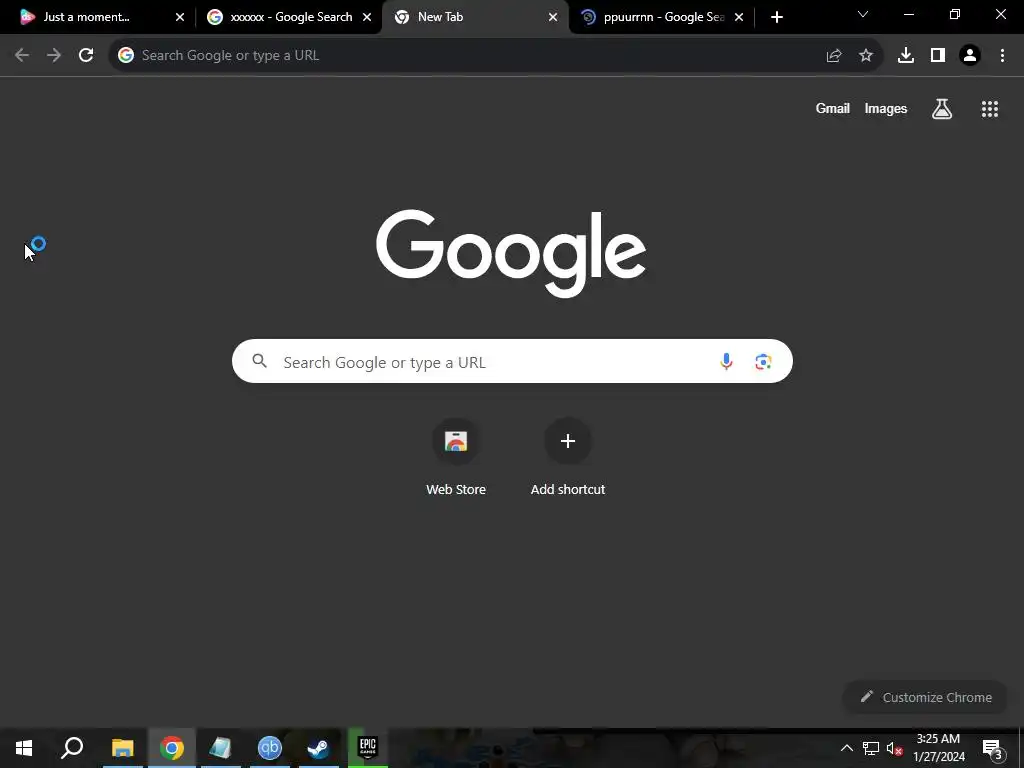Toggle the side panel icon

938,56
